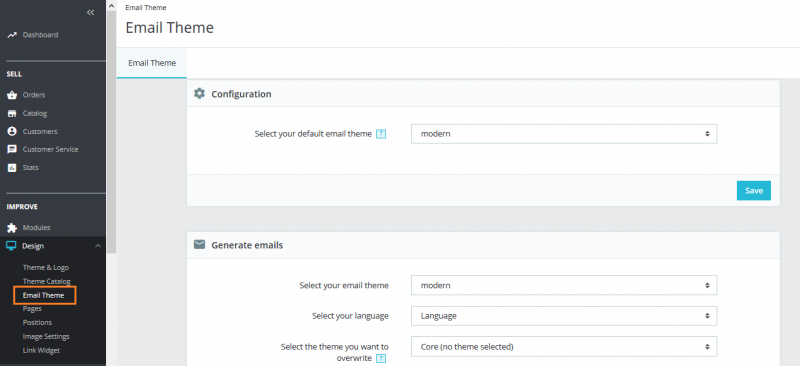This screenshot has width=800, height=366.
Task: Open the default email theme dropdown
Action: click(564, 134)
